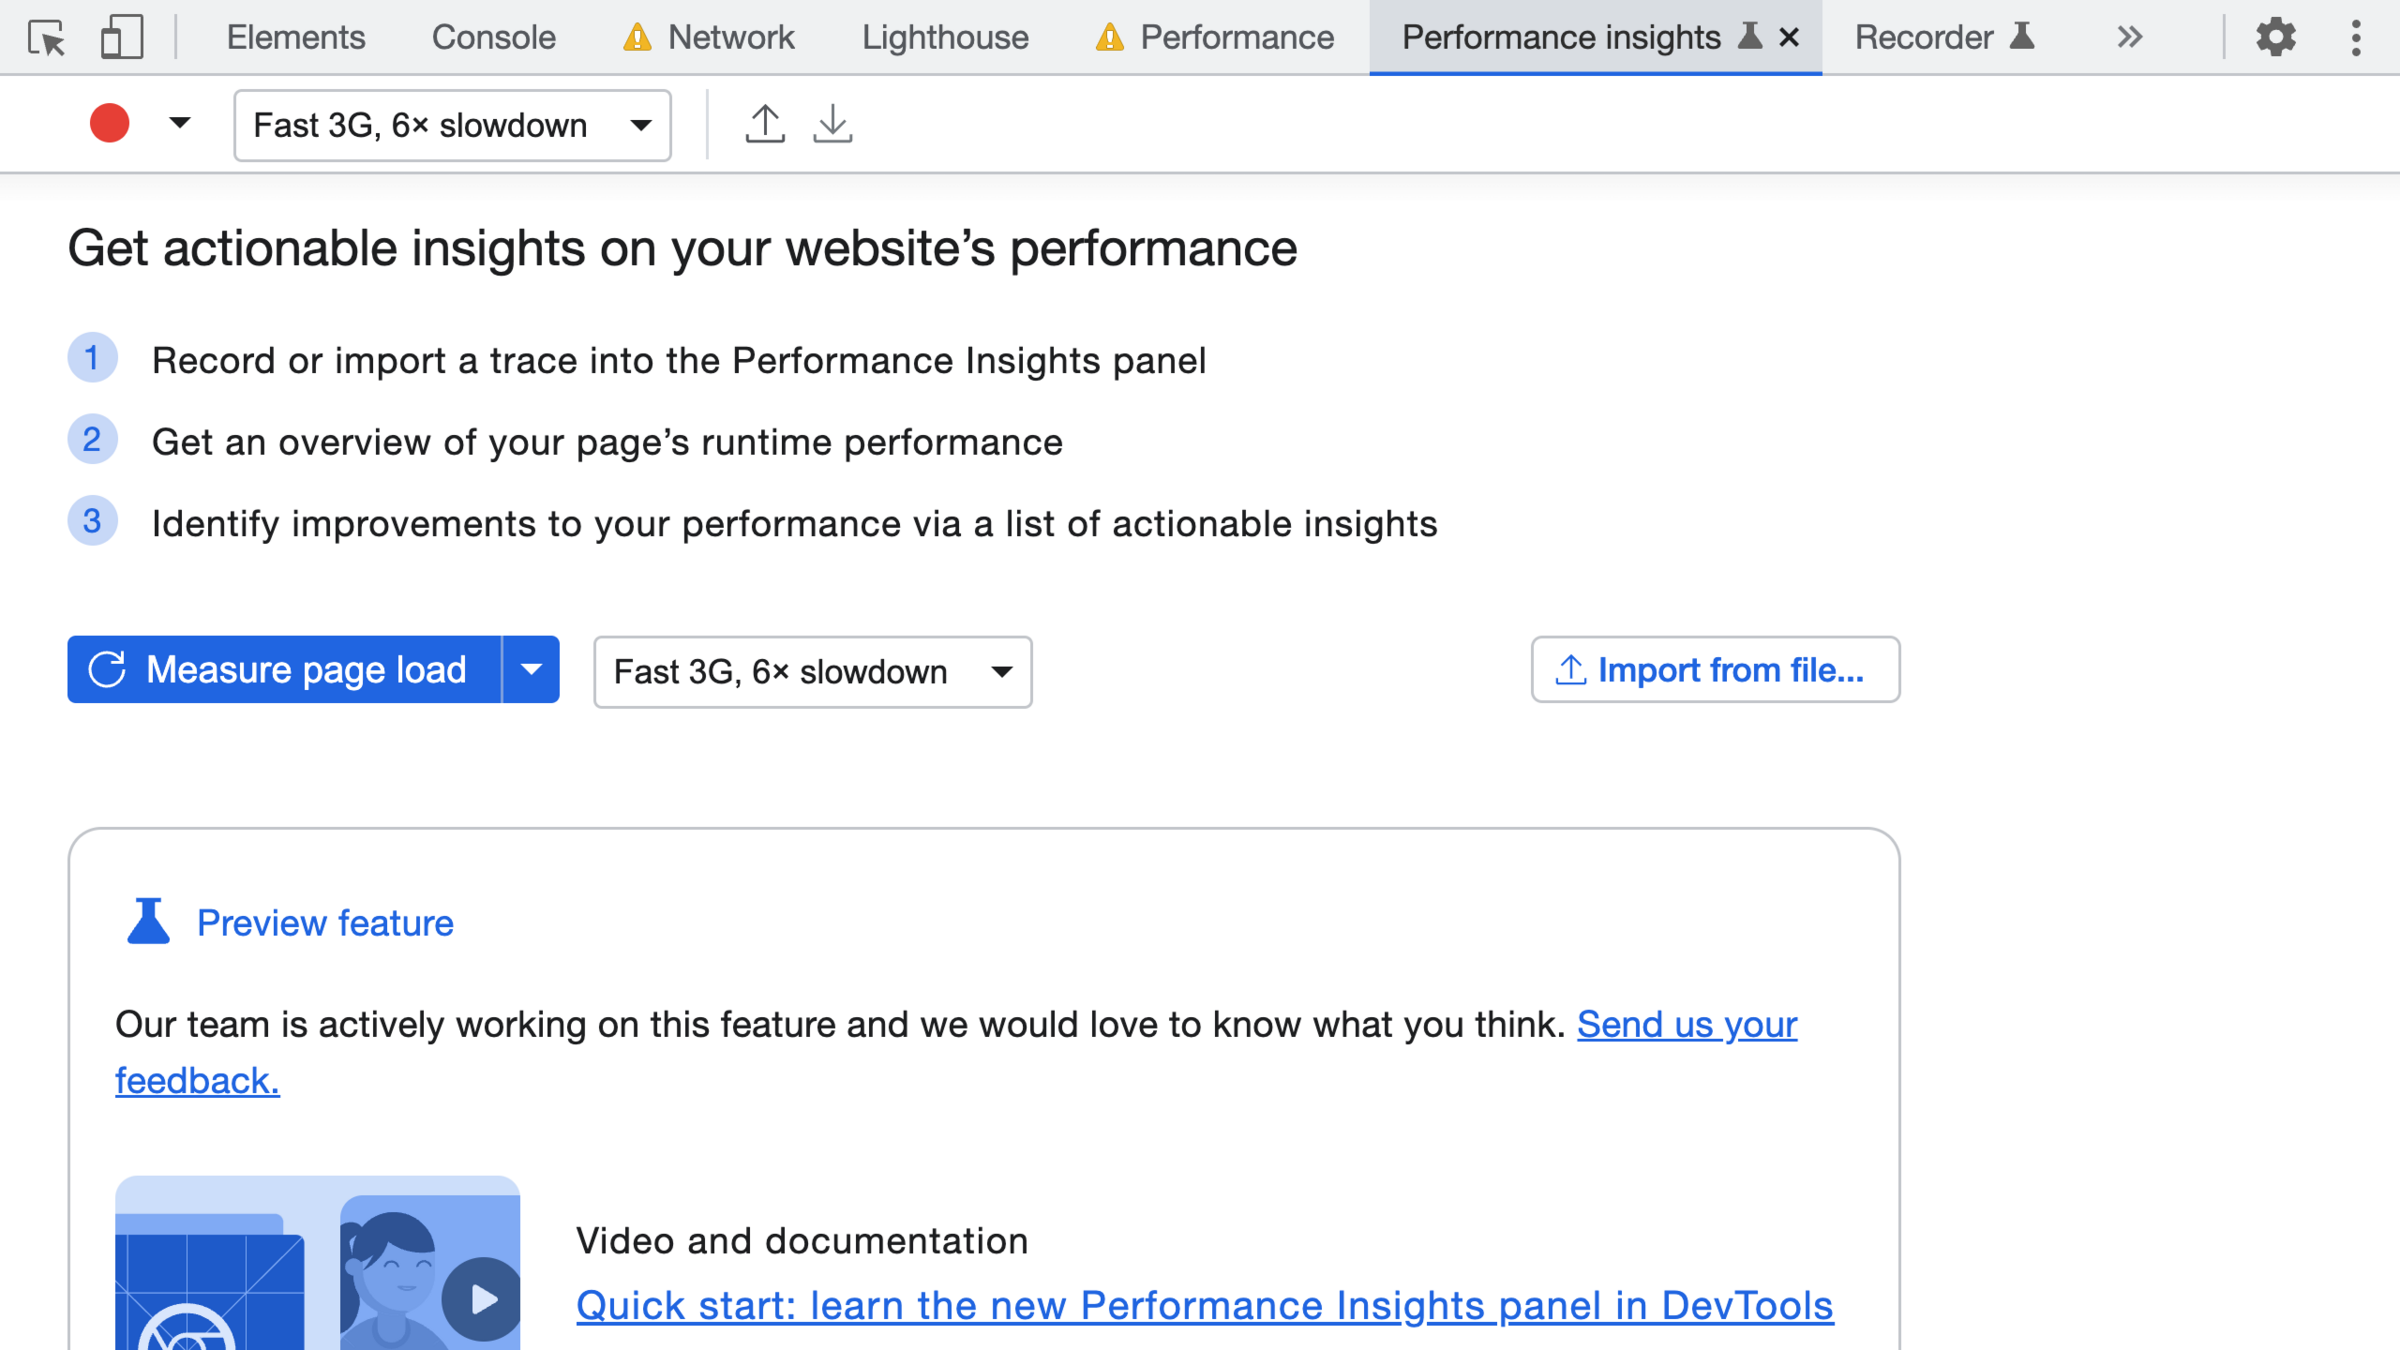Open DevTools settings via the gear icon
The height and width of the screenshot is (1350, 2400).
click(x=2275, y=38)
